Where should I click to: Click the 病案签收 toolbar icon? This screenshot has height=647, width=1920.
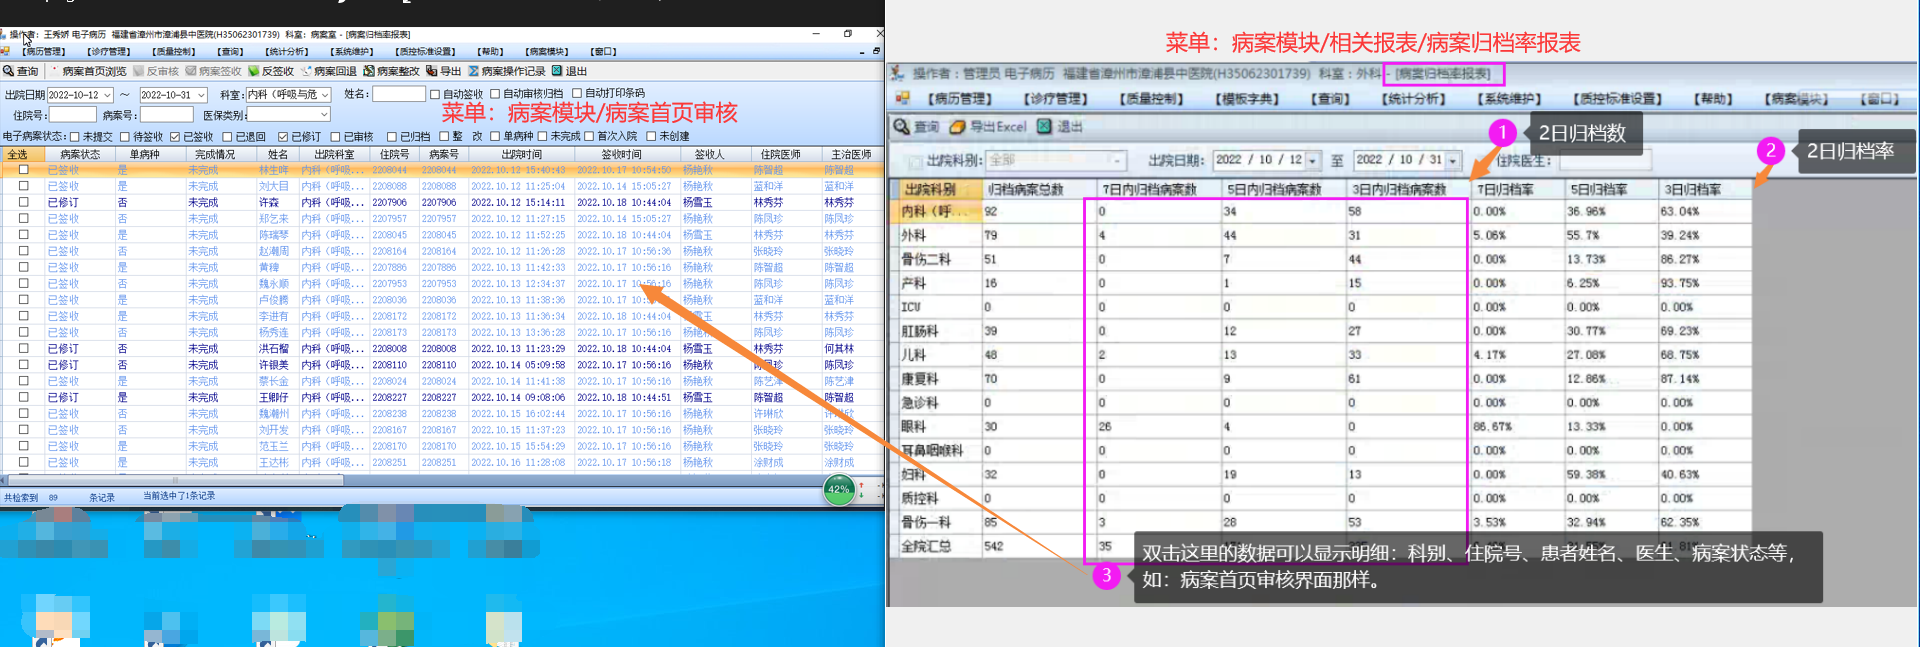click(191, 71)
